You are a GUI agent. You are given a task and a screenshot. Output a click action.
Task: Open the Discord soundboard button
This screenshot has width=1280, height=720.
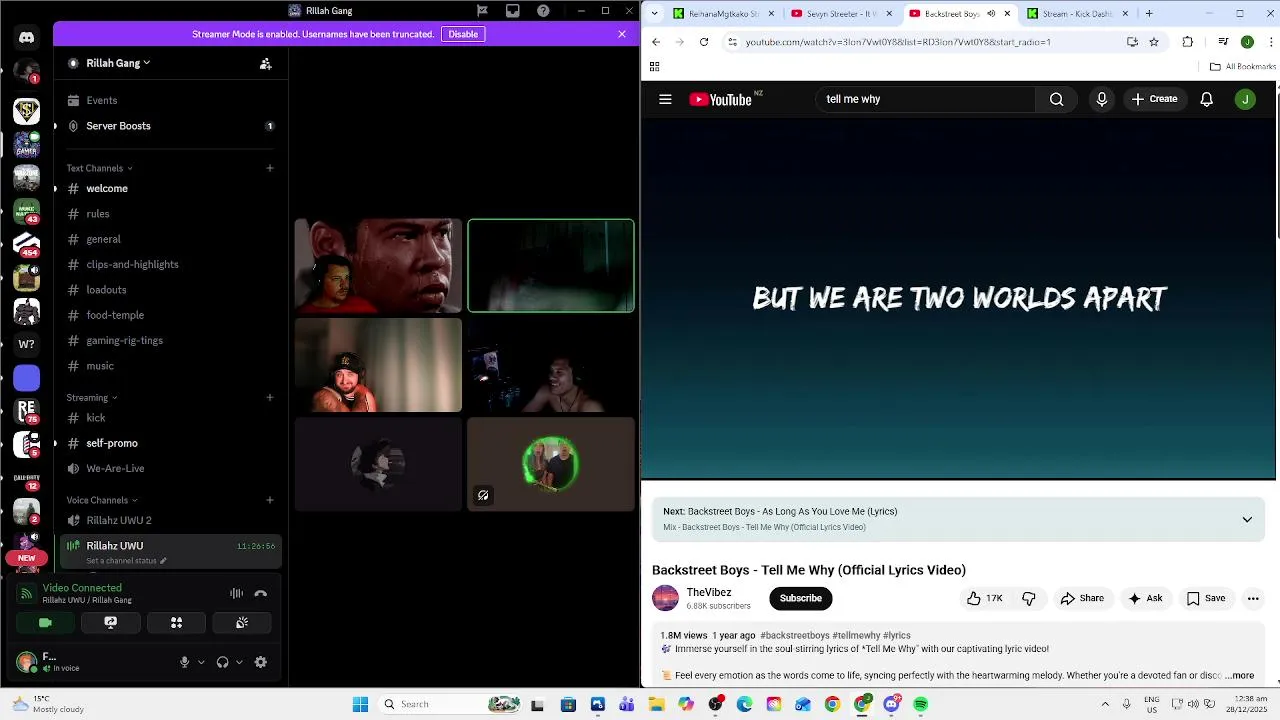point(242,622)
